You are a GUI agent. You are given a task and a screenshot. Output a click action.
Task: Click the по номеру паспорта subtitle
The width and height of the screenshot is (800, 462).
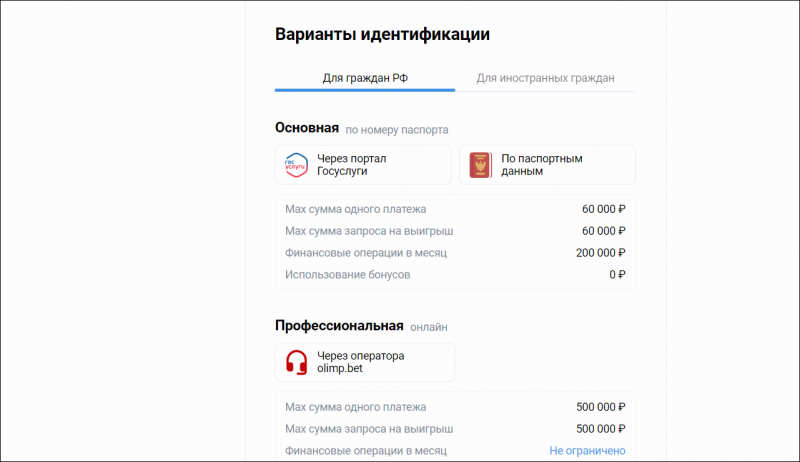point(397,130)
